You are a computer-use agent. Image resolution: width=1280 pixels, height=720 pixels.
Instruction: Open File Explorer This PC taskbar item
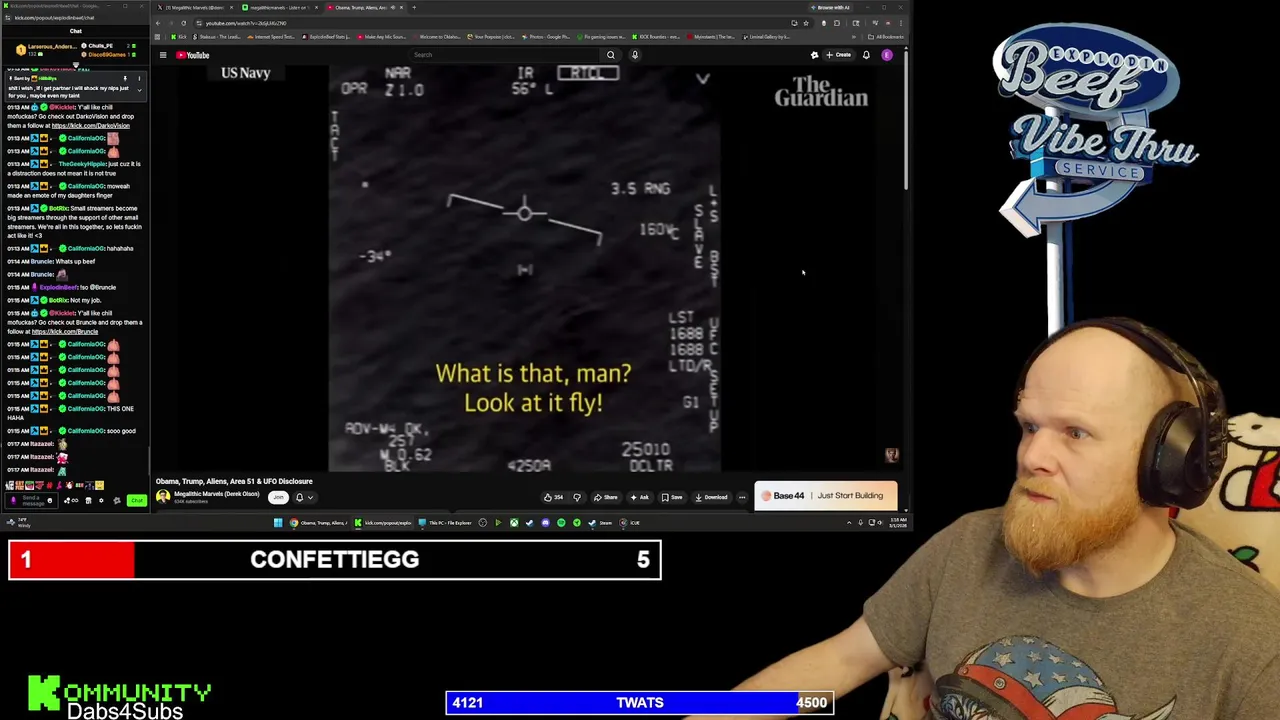tap(444, 522)
